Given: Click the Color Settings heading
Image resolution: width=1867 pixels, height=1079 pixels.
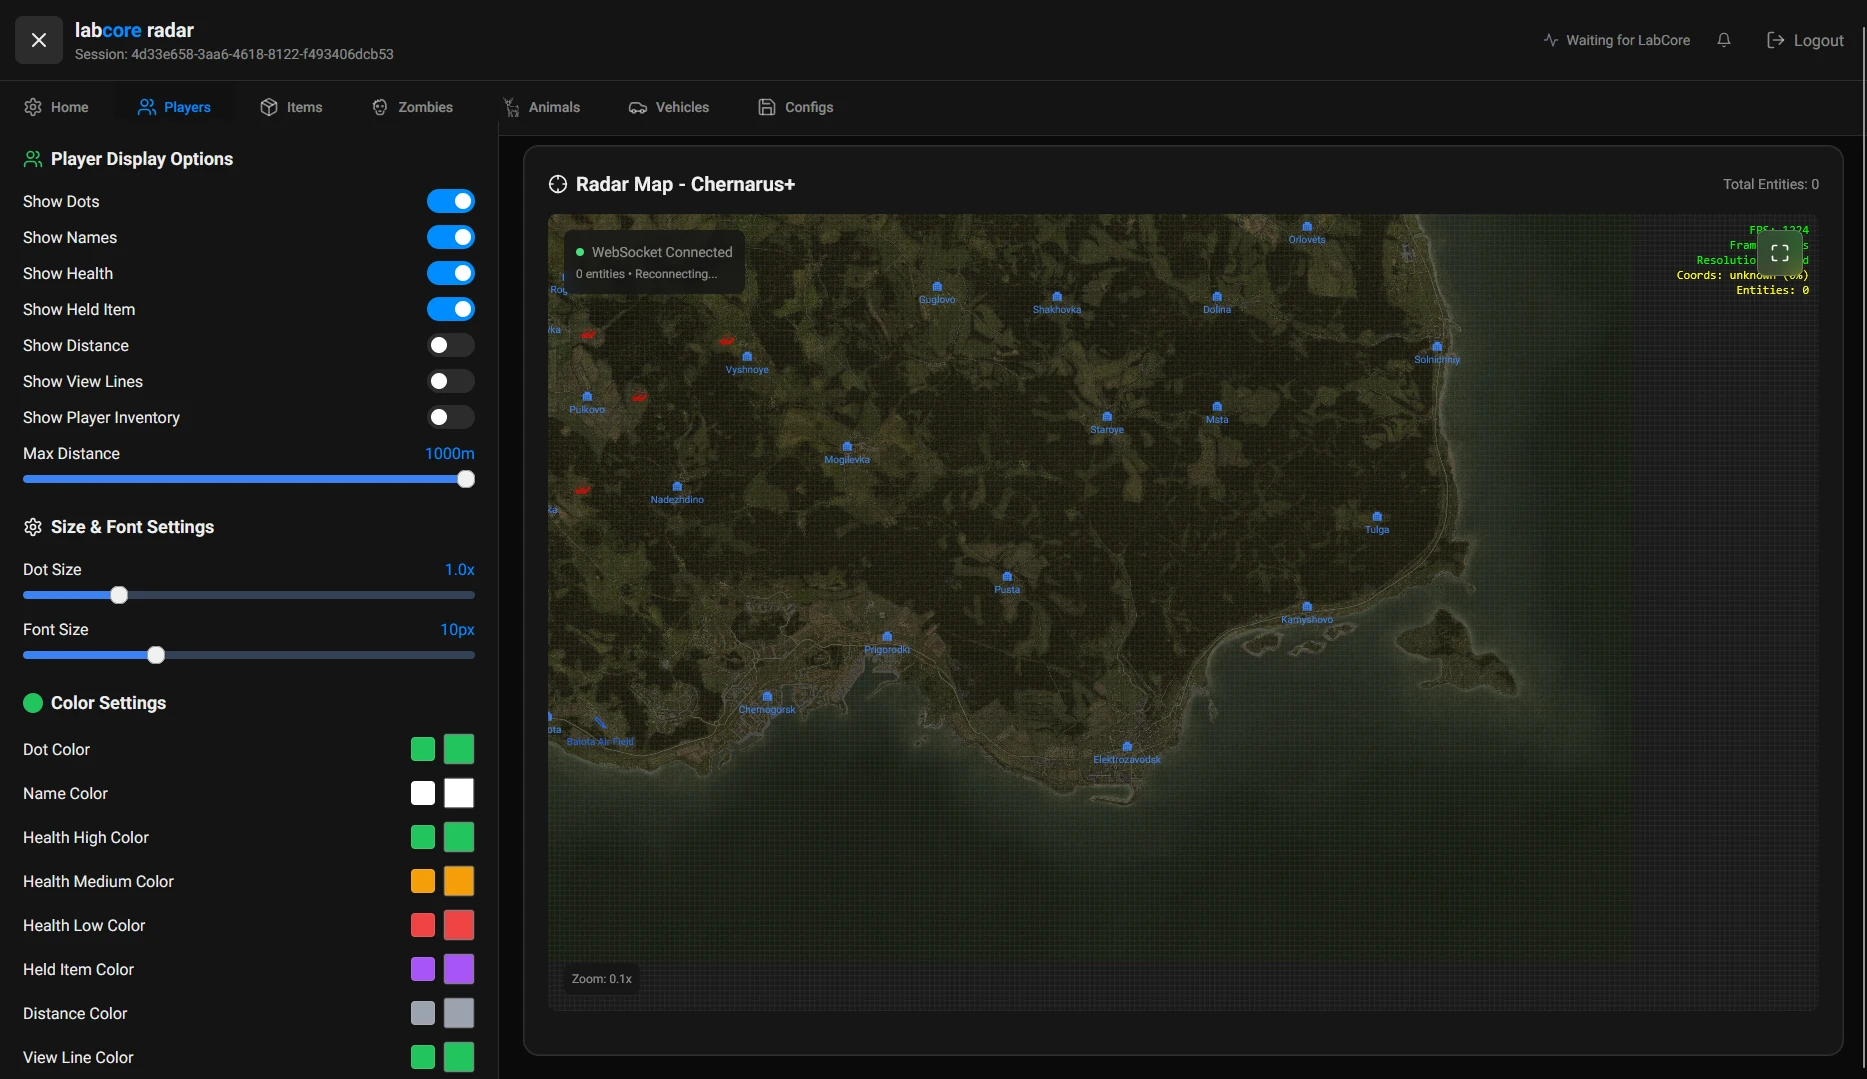Looking at the screenshot, I should coord(109,703).
